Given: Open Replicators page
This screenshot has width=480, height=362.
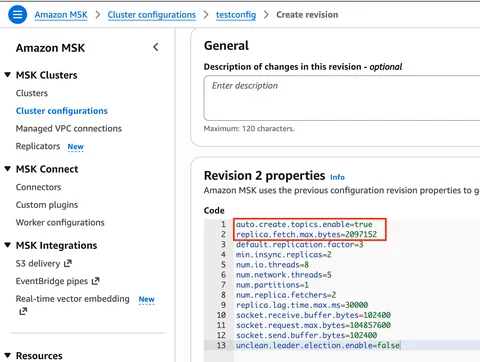Looking at the screenshot, I should (38, 146).
